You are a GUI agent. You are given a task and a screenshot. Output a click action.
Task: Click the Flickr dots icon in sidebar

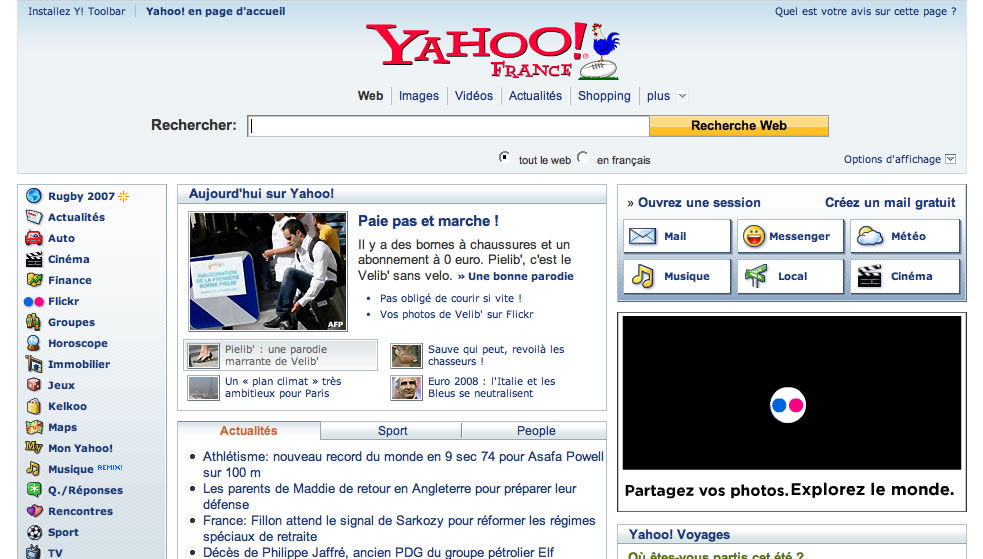coord(34,301)
